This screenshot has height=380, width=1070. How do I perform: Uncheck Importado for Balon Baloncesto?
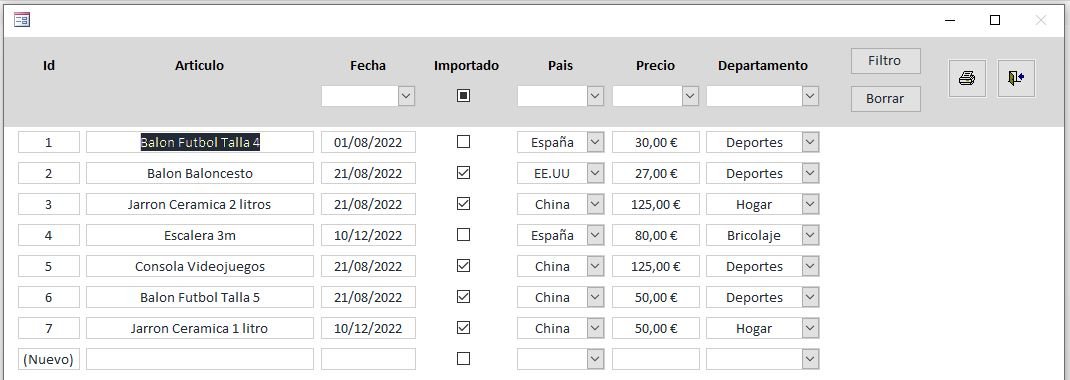[x=463, y=173]
